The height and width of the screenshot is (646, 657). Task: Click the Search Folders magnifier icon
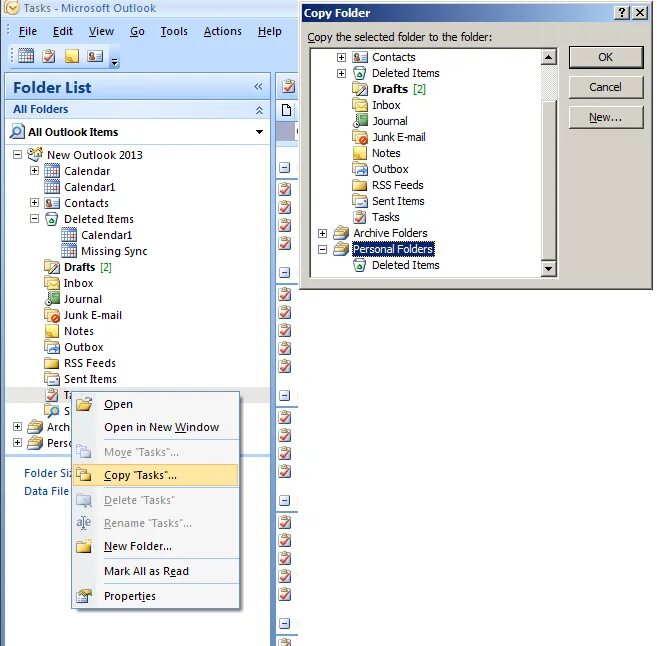tap(52, 411)
